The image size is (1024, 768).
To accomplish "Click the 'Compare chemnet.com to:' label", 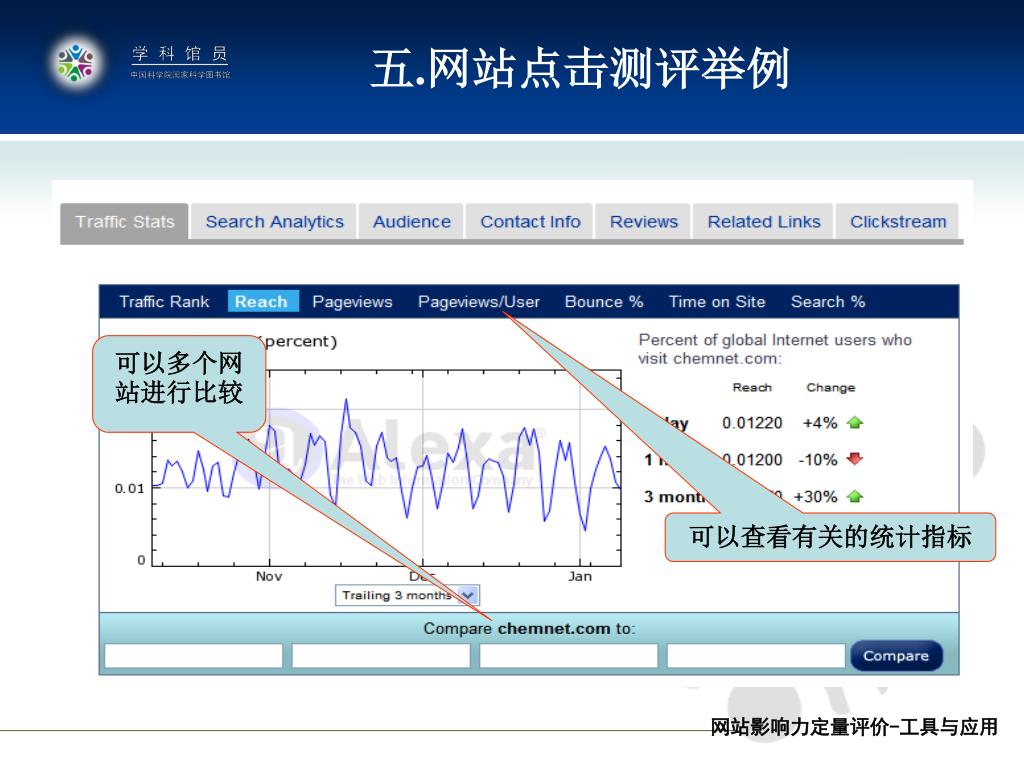I will [x=529, y=628].
